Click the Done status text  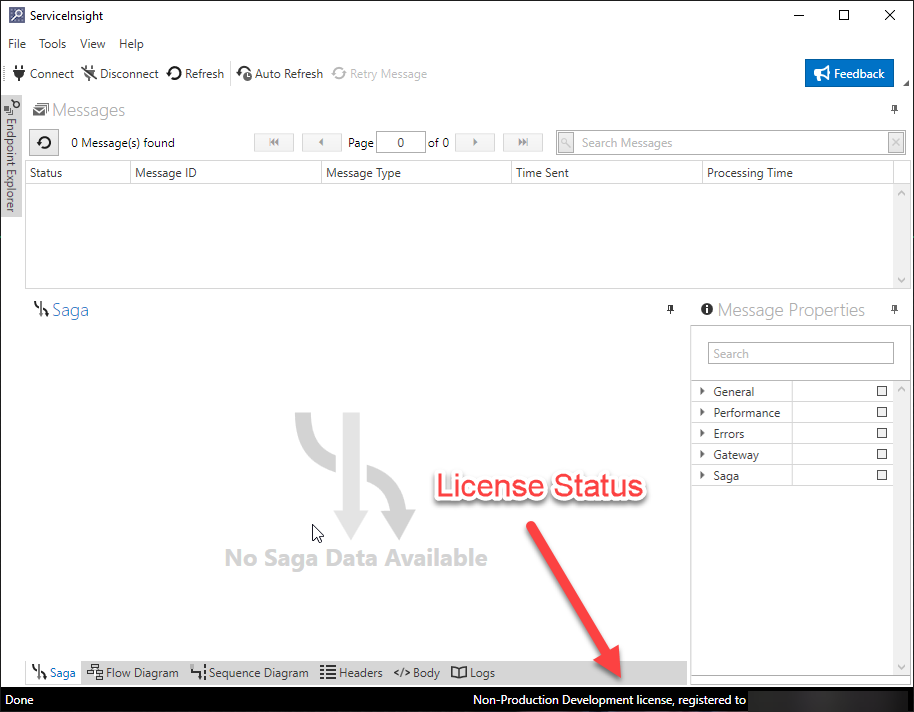[19, 700]
